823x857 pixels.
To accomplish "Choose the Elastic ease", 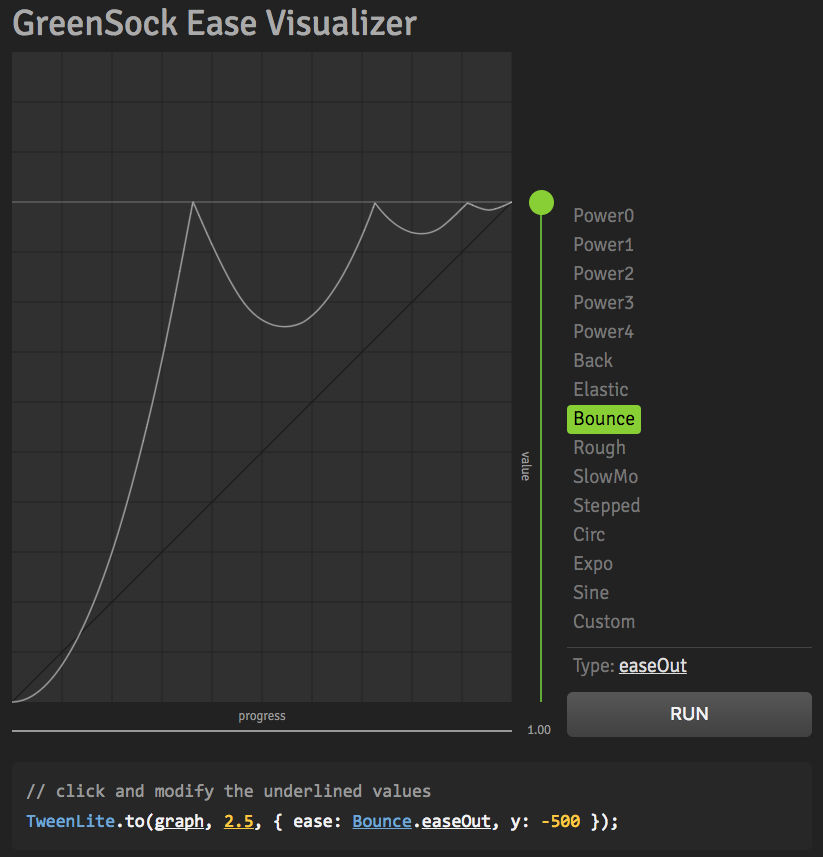I will tap(601, 390).
